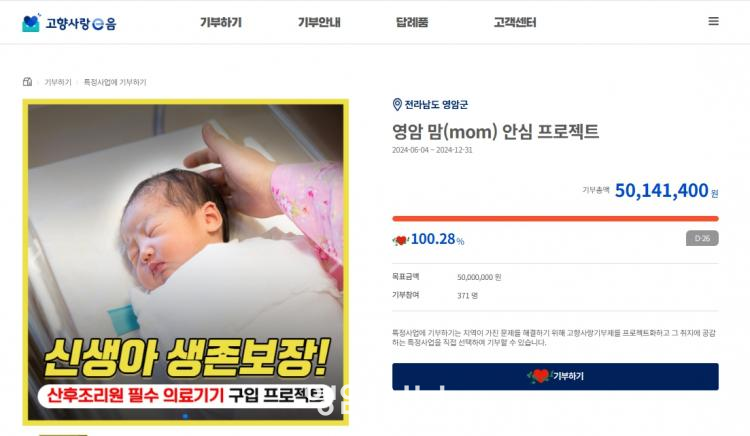
Task: Open the hamburger menu icon
Action: coord(713,21)
